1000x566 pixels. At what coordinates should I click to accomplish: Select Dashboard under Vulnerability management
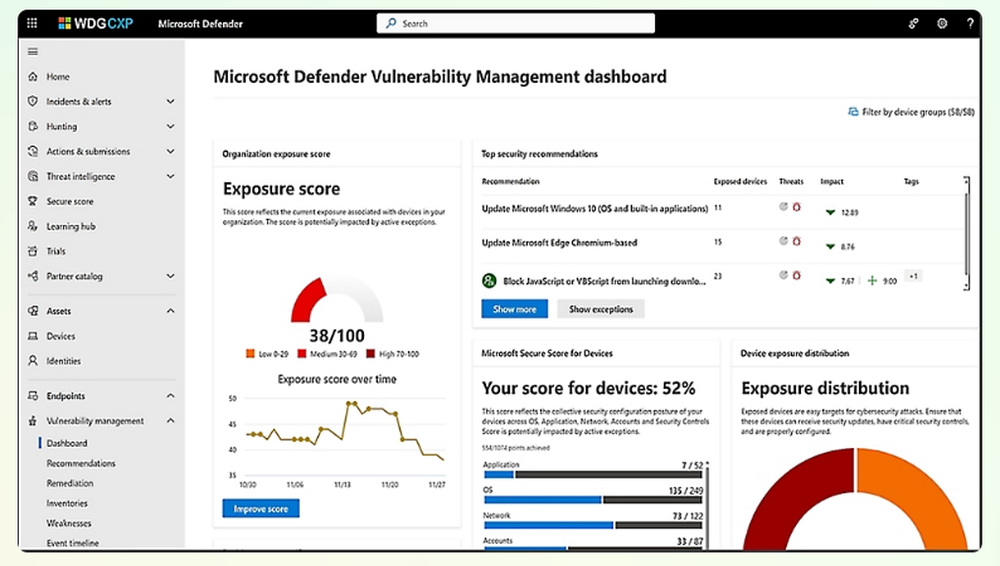[67, 443]
